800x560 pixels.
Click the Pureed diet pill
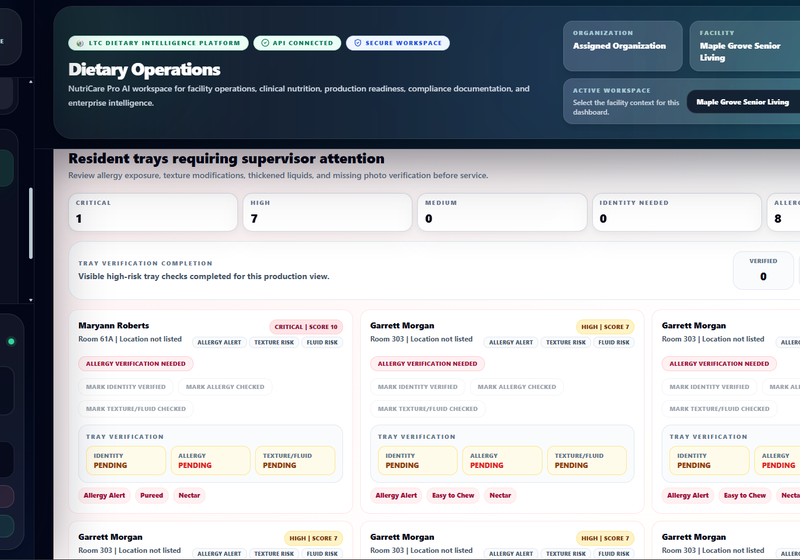click(152, 495)
